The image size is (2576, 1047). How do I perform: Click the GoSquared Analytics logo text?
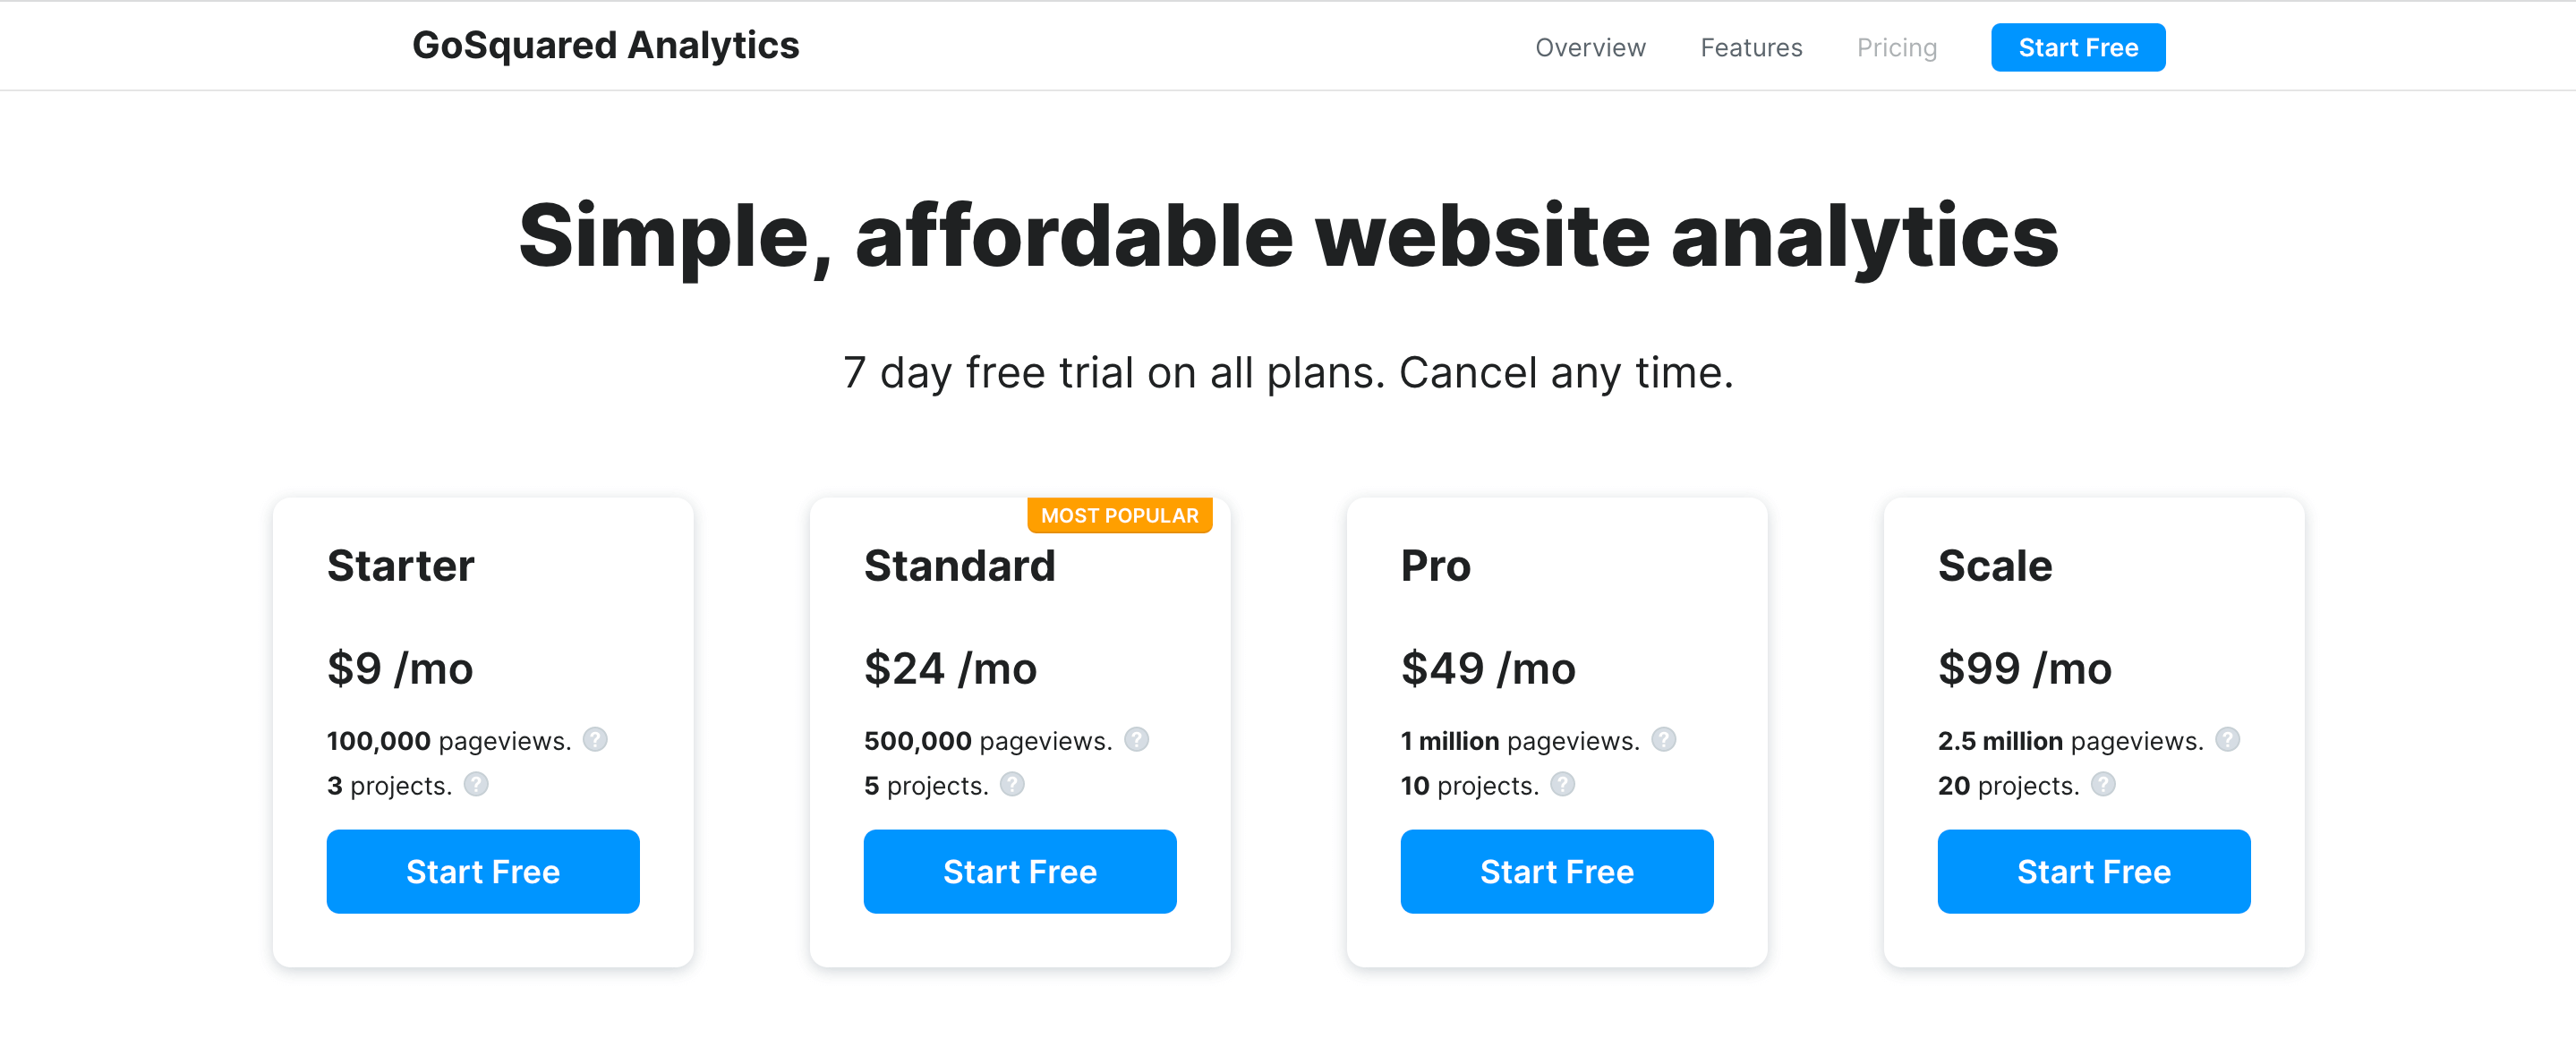click(x=605, y=45)
